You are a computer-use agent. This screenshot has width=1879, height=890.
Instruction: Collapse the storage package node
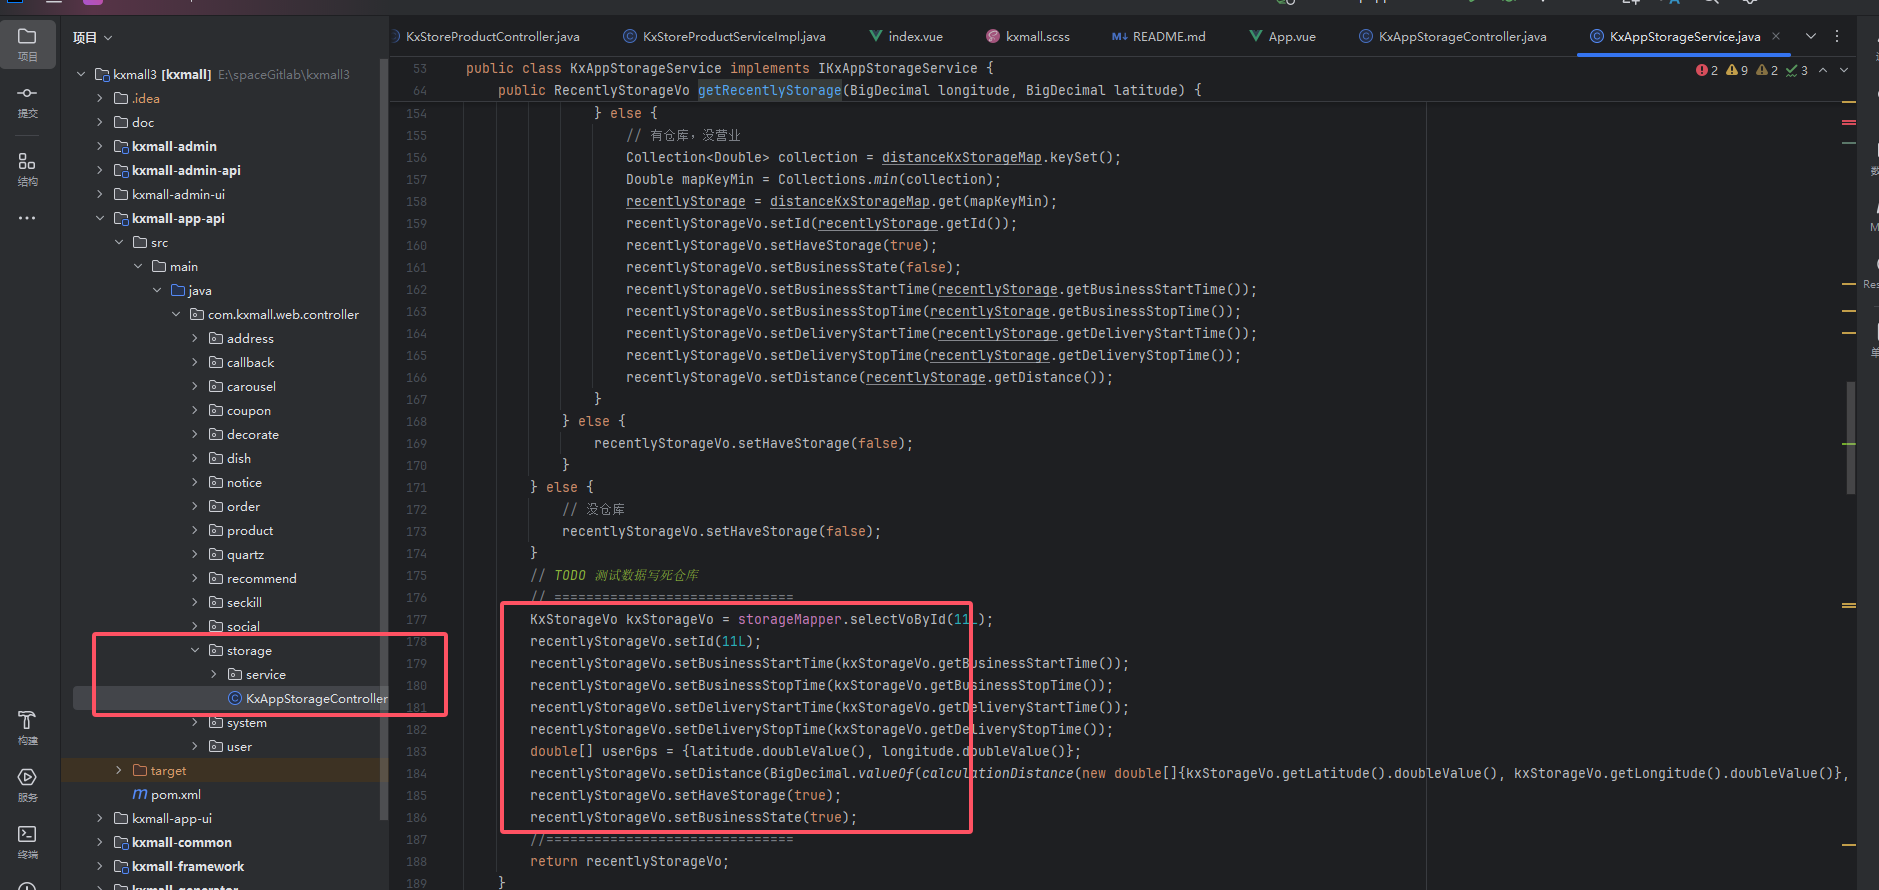(195, 650)
